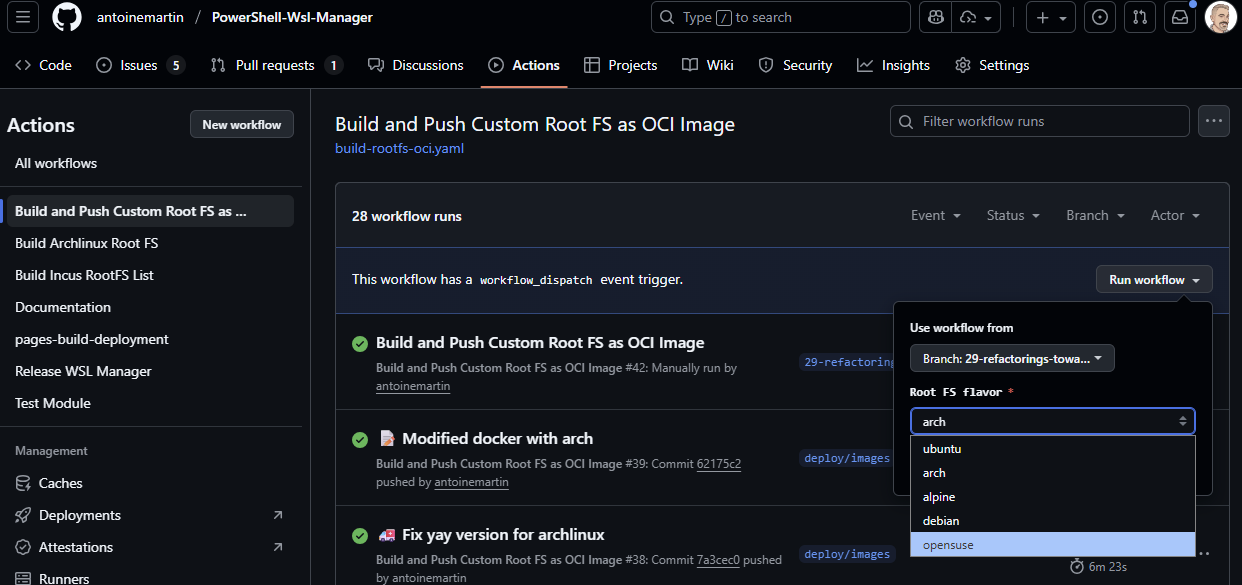
Task: Open commit 7a3cec0 link
Action: coord(718,560)
